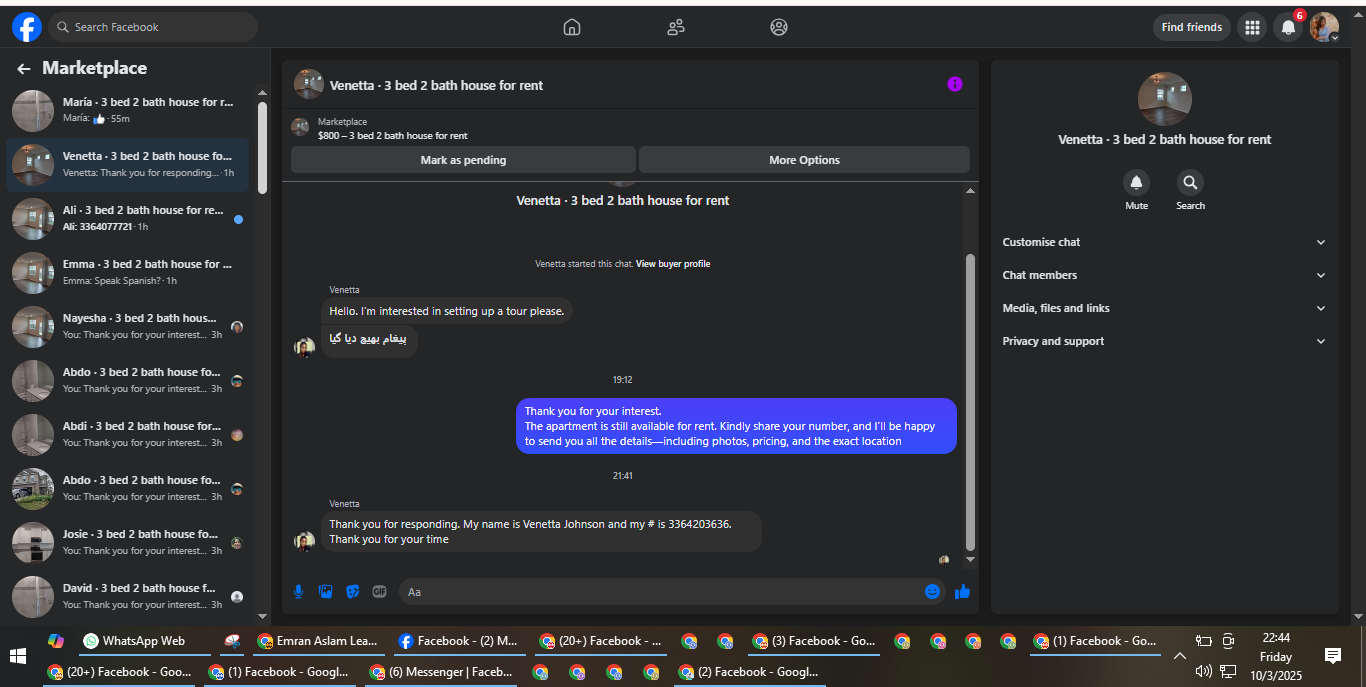Choose a GIF with the GIF icon

[x=379, y=591]
